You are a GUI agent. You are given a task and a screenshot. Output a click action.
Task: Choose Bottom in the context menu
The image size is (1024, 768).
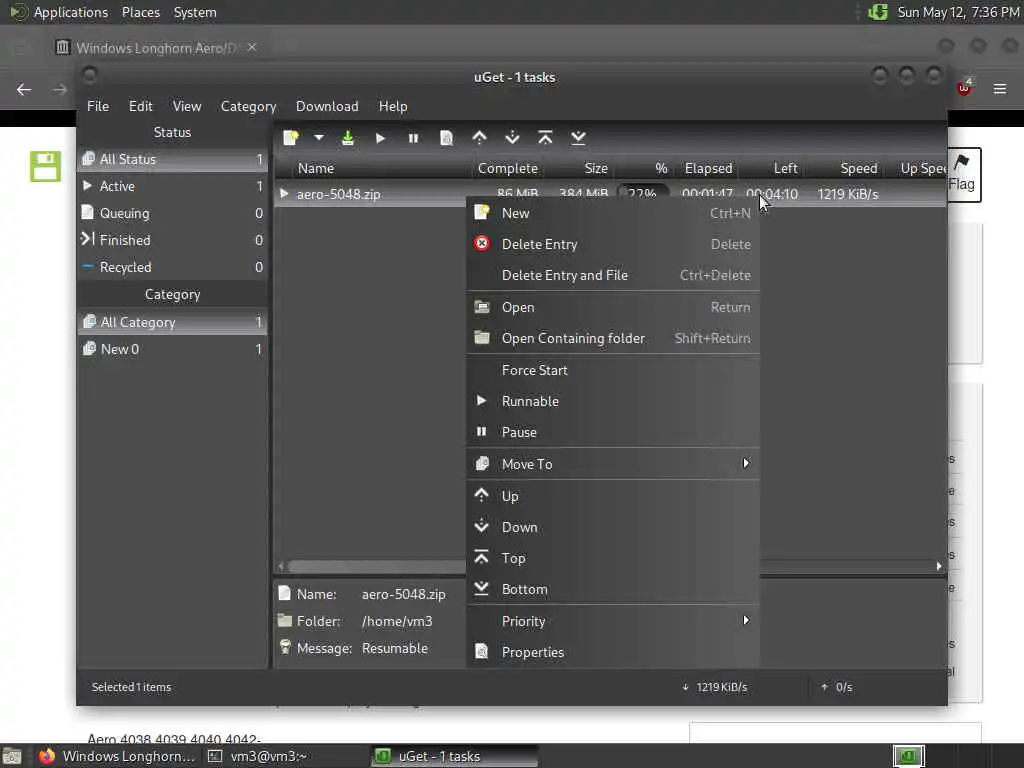tap(613, 589)
